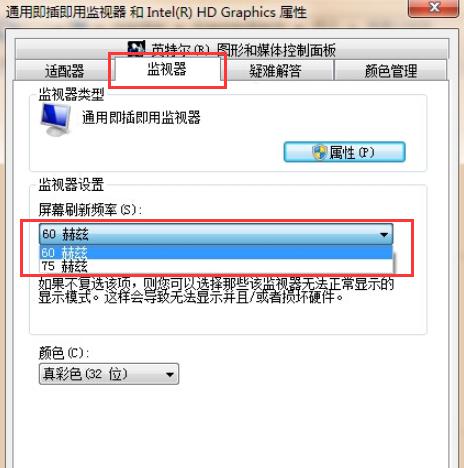Click the blue monitor icon under 监视器类型
The width and height of the screenshot is (464, 468).
tap(56, 120)
